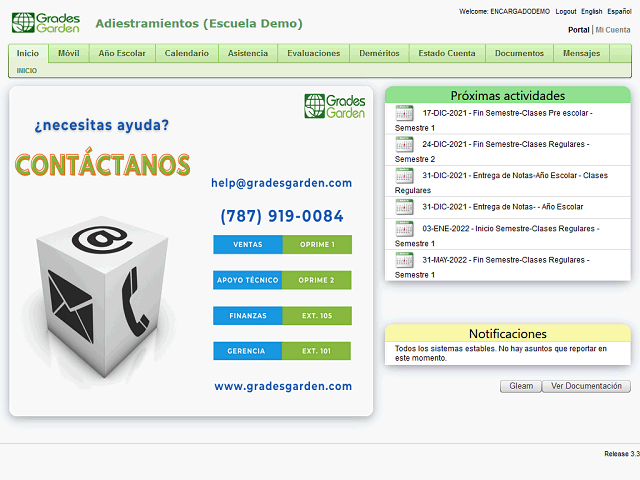
Task: Click the Adiestramientos (Escuela Demo) title
Action: [199, 24]
